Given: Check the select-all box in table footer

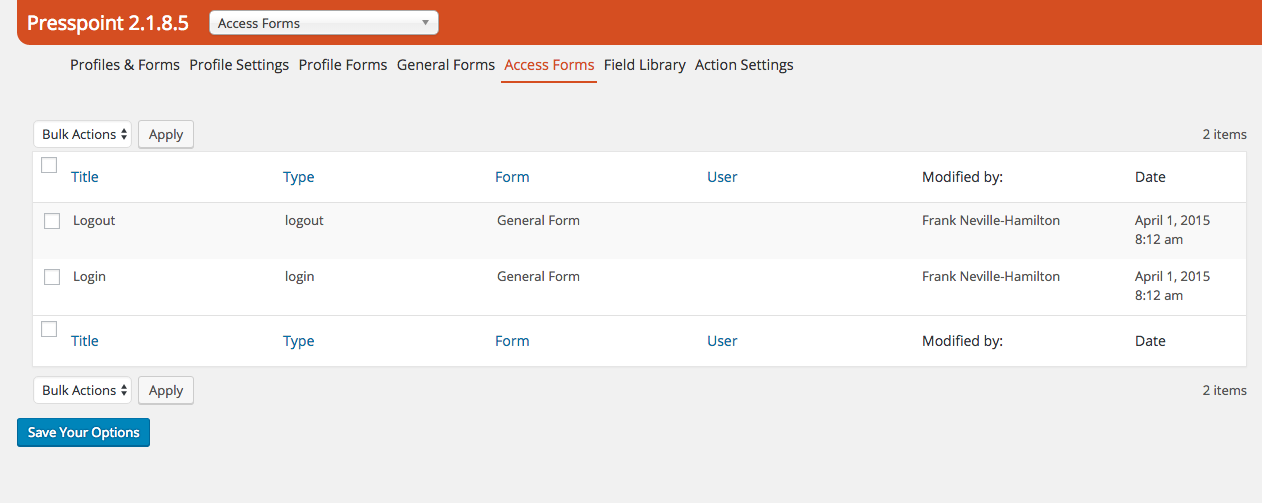Looking at the screenshot, I should [x=49, y=329].
